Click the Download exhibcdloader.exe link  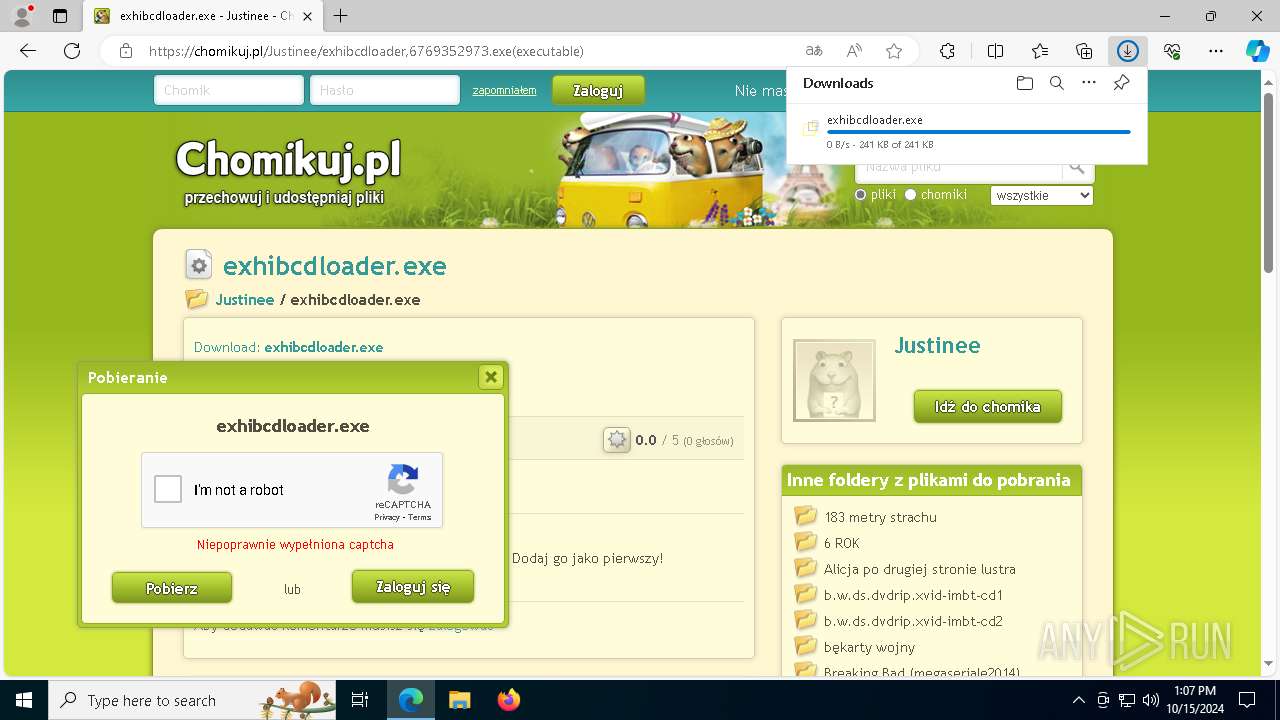point(323,347)
